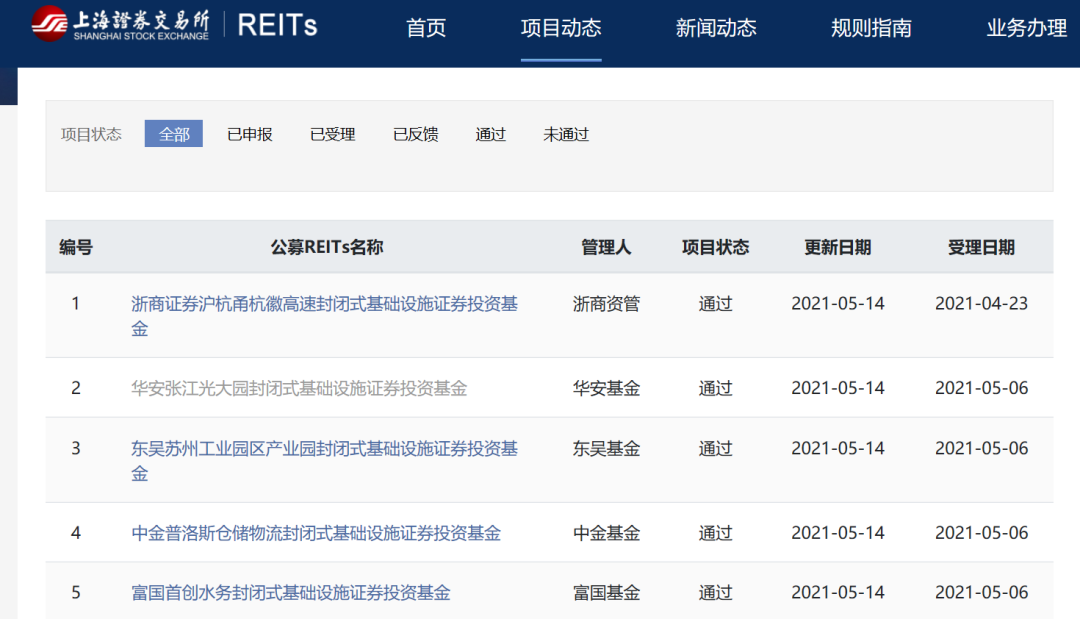Filter projects by 通过 status
This screenshot has width=1080, height=619.
pos(490,134)
